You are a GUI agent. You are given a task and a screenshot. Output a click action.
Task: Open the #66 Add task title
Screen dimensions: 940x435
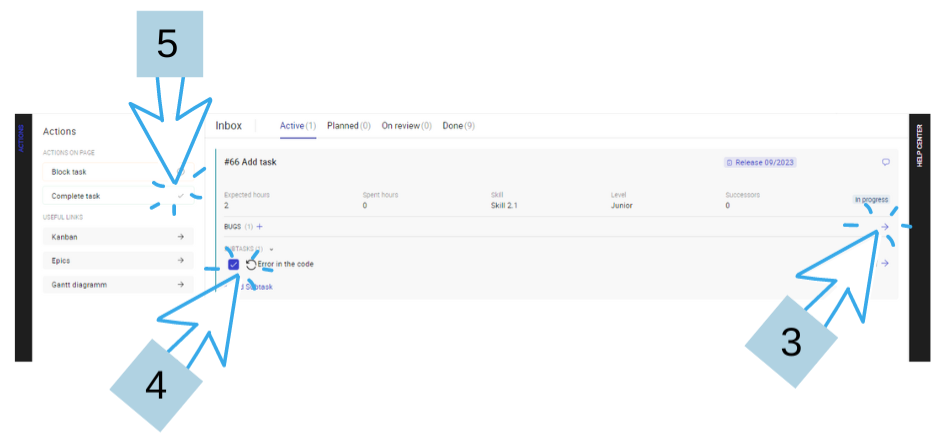(x=252, y=162)
